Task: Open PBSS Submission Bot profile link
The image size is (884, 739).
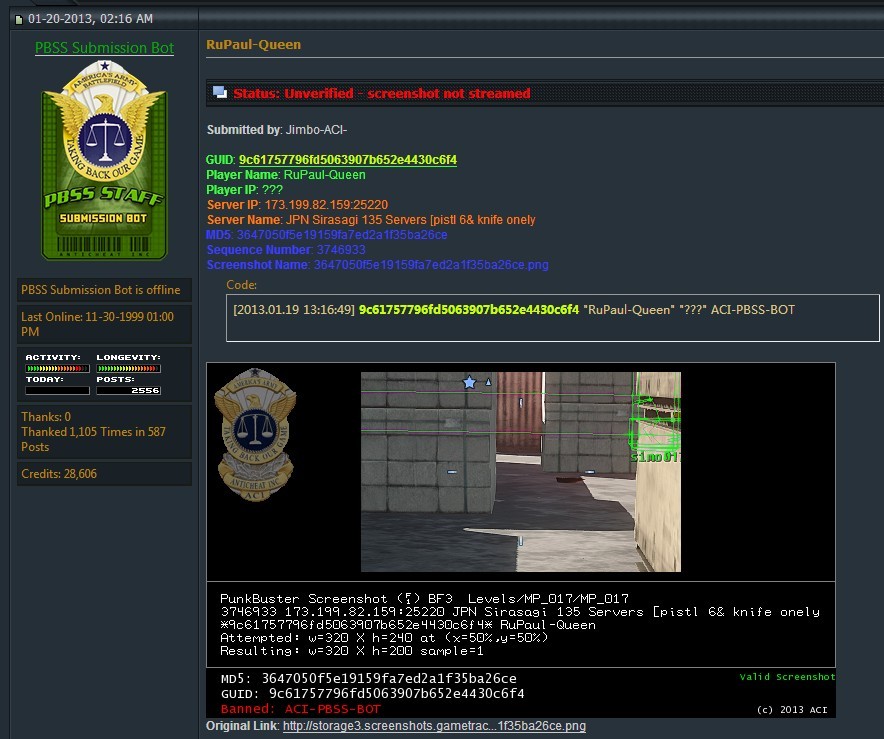Action: pyautogui.click(x=104, y=48)
